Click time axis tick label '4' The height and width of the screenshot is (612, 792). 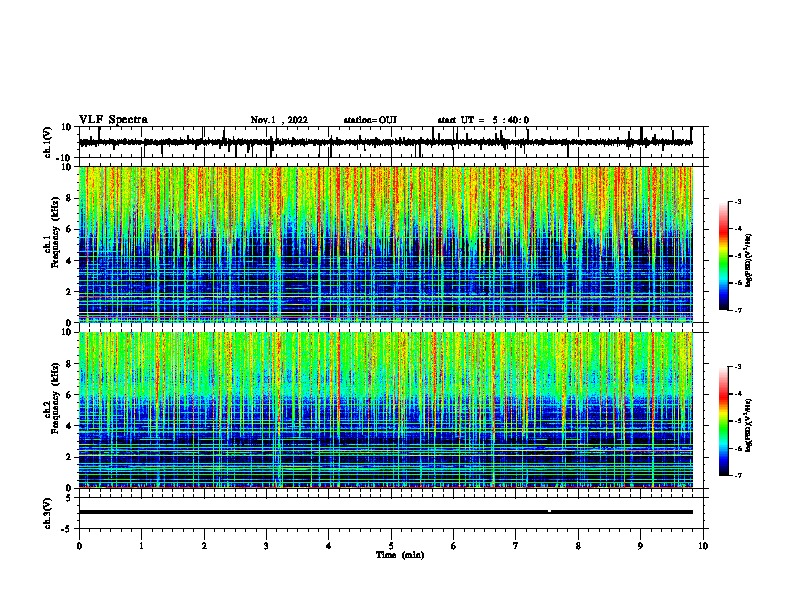pos(329,546)
